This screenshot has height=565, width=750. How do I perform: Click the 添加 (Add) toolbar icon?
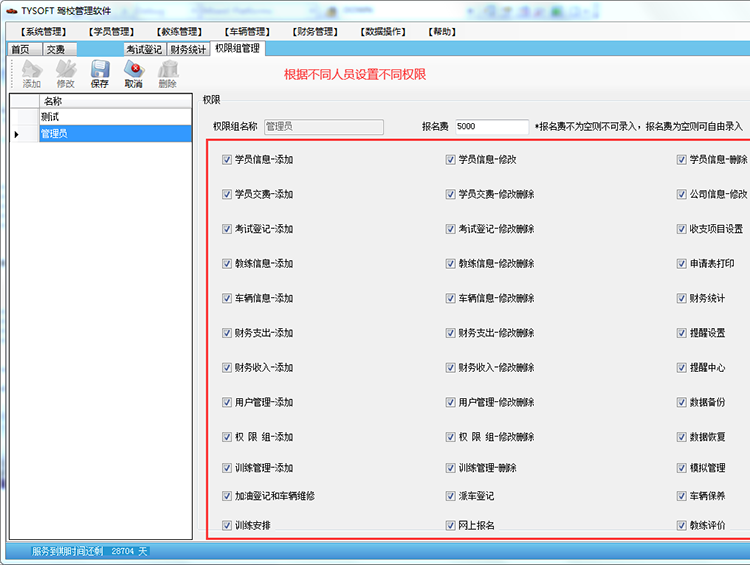tap(32, 74)
